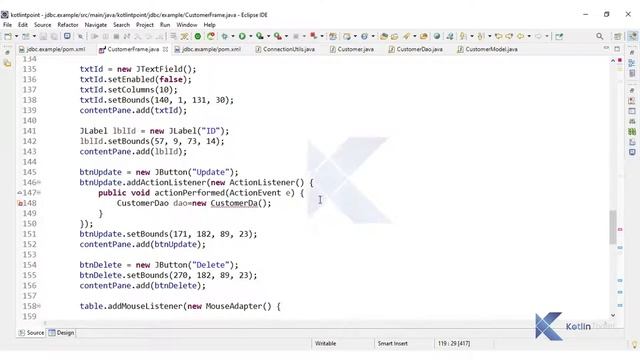Open the Help menu
Viewport: 640px width, 360px height.
click(x=209, y=25)
